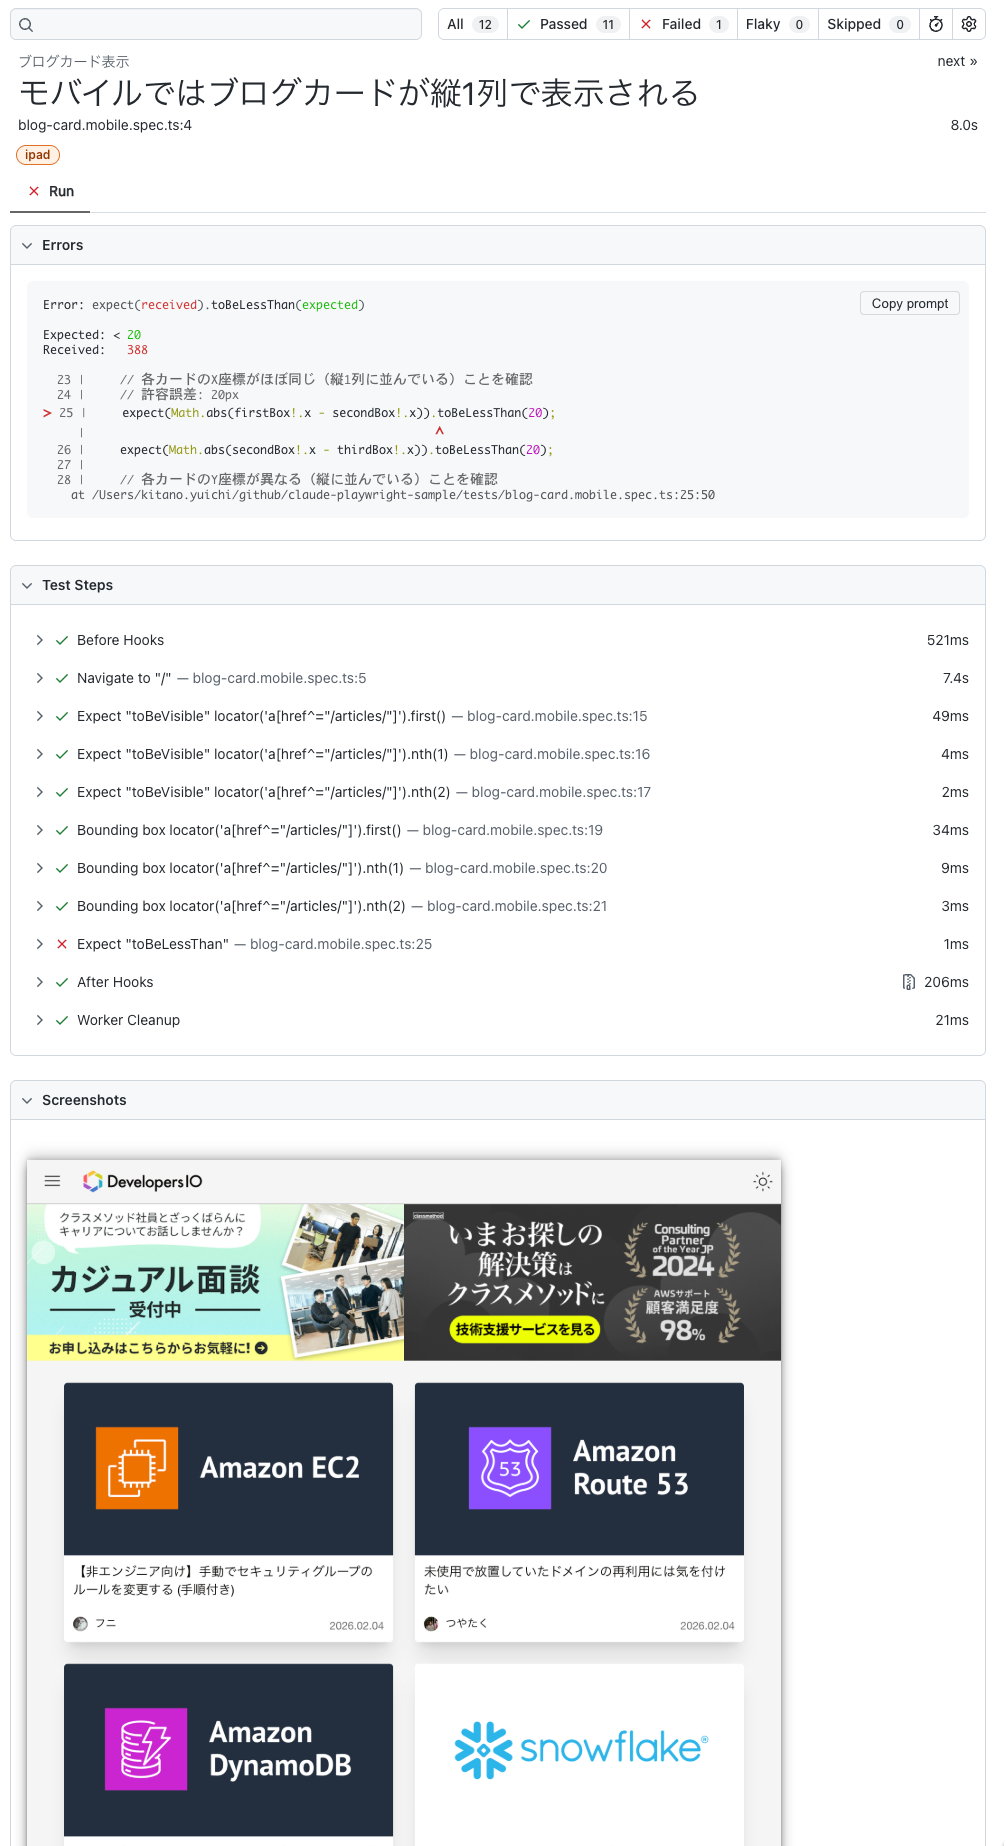Click the timer icon in filter bar
Screen dimensions: 1006x1846
936,24
